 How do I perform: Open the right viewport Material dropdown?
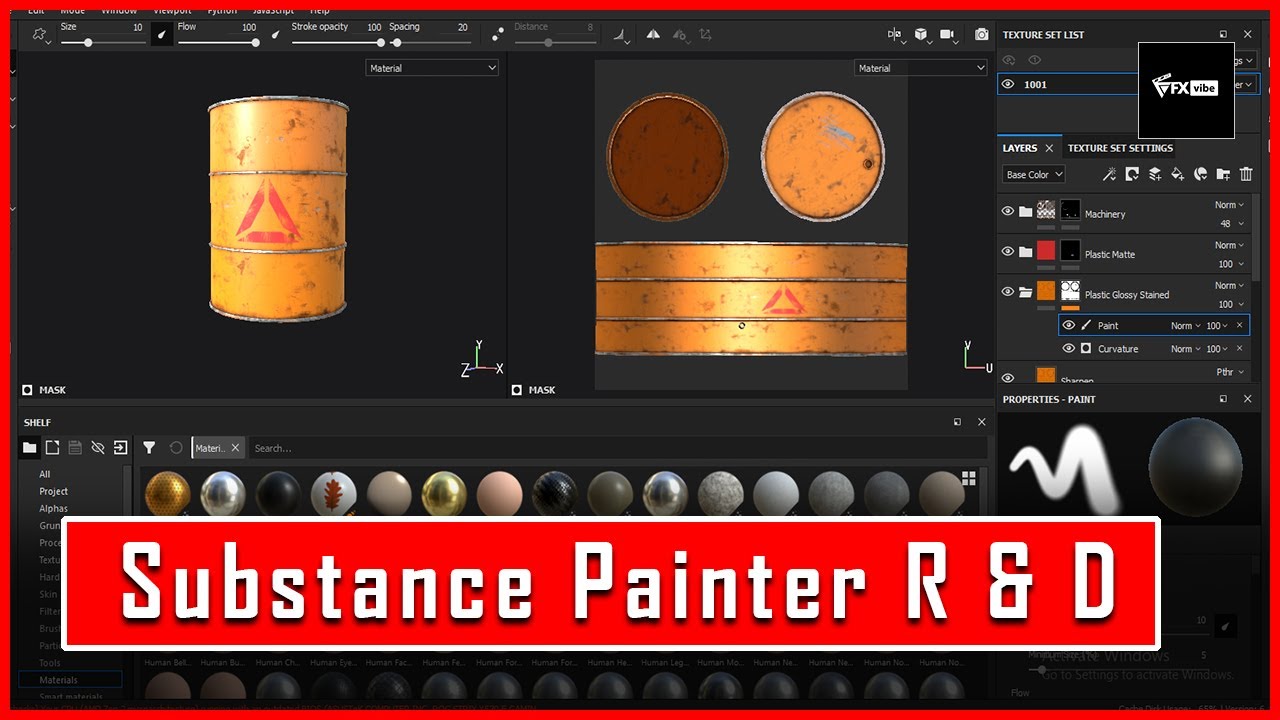(921, 68)
